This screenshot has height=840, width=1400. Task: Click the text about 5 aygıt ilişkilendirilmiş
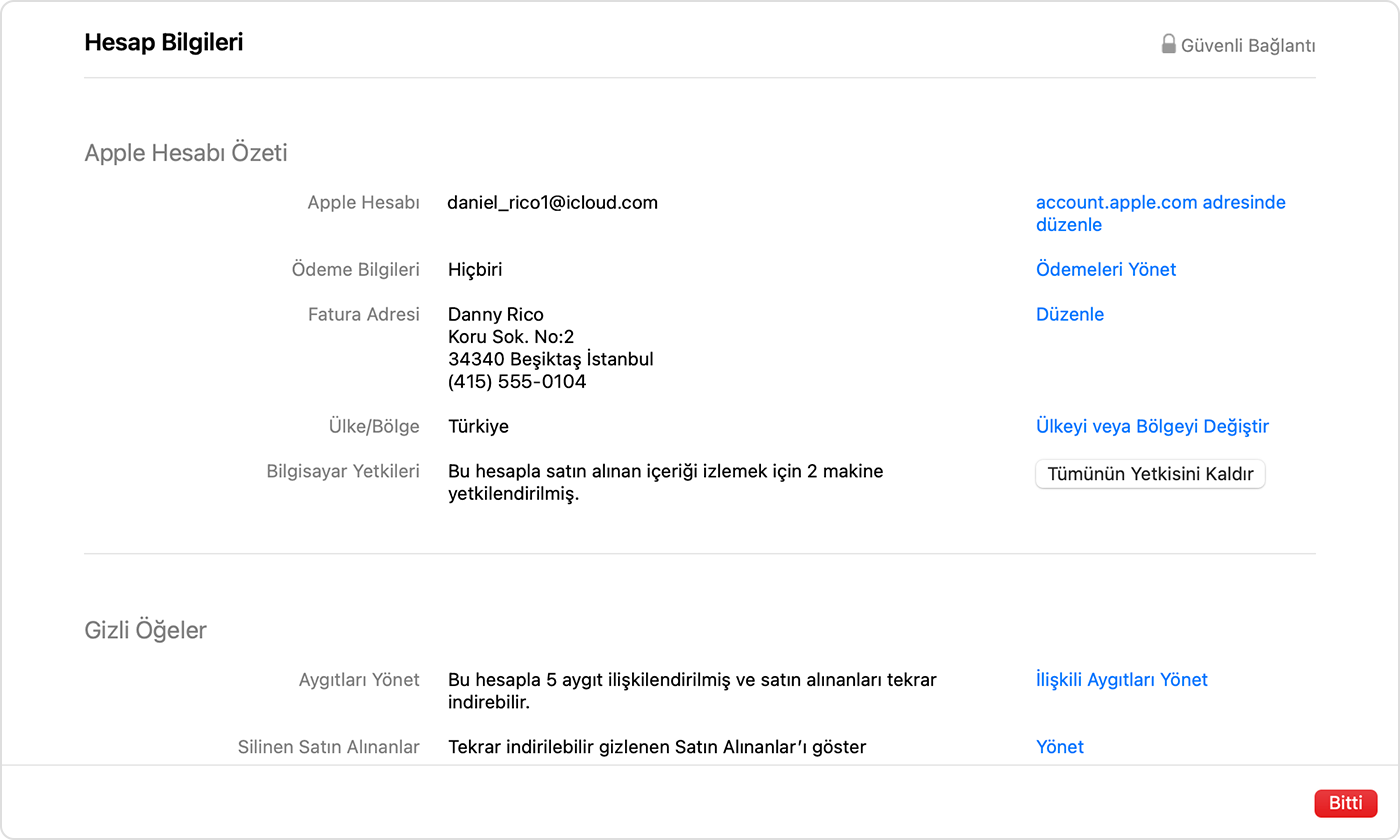click(x=692, y=691)
